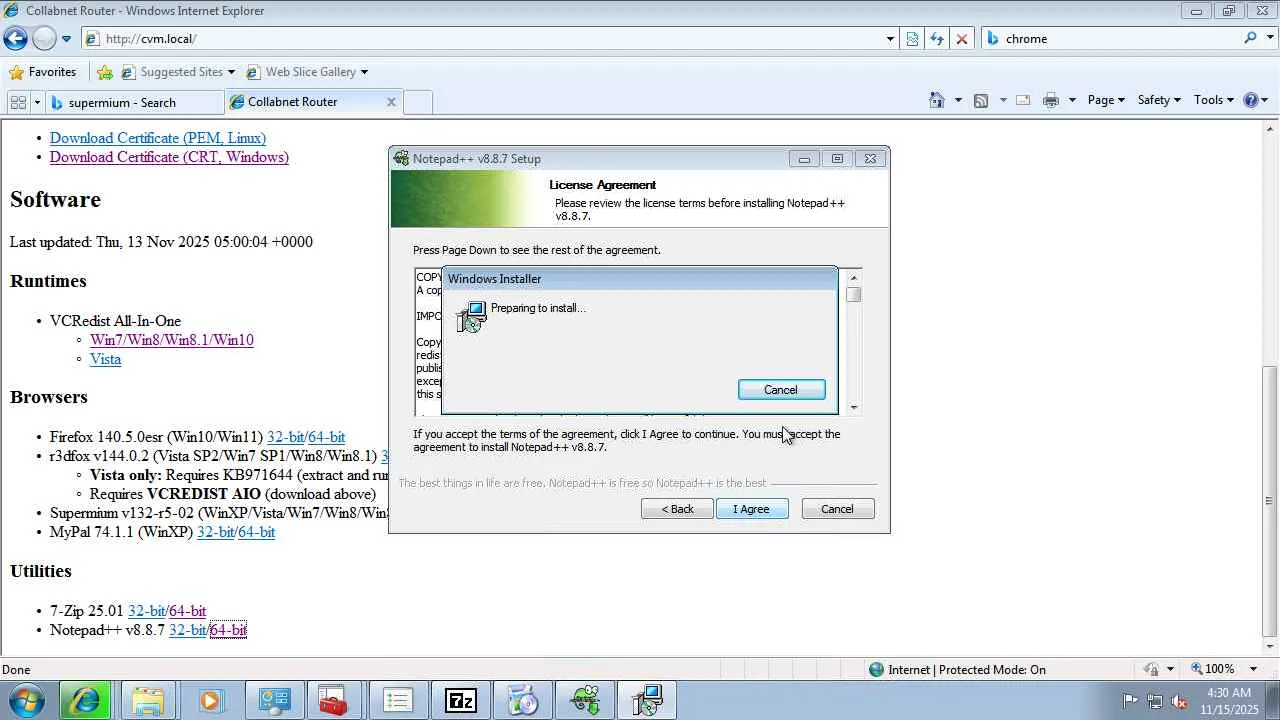The height and width of the screenshot is (720, 1280).
Task: Expand the Home button dropdown arrow
Action: (x=958, y=100)
